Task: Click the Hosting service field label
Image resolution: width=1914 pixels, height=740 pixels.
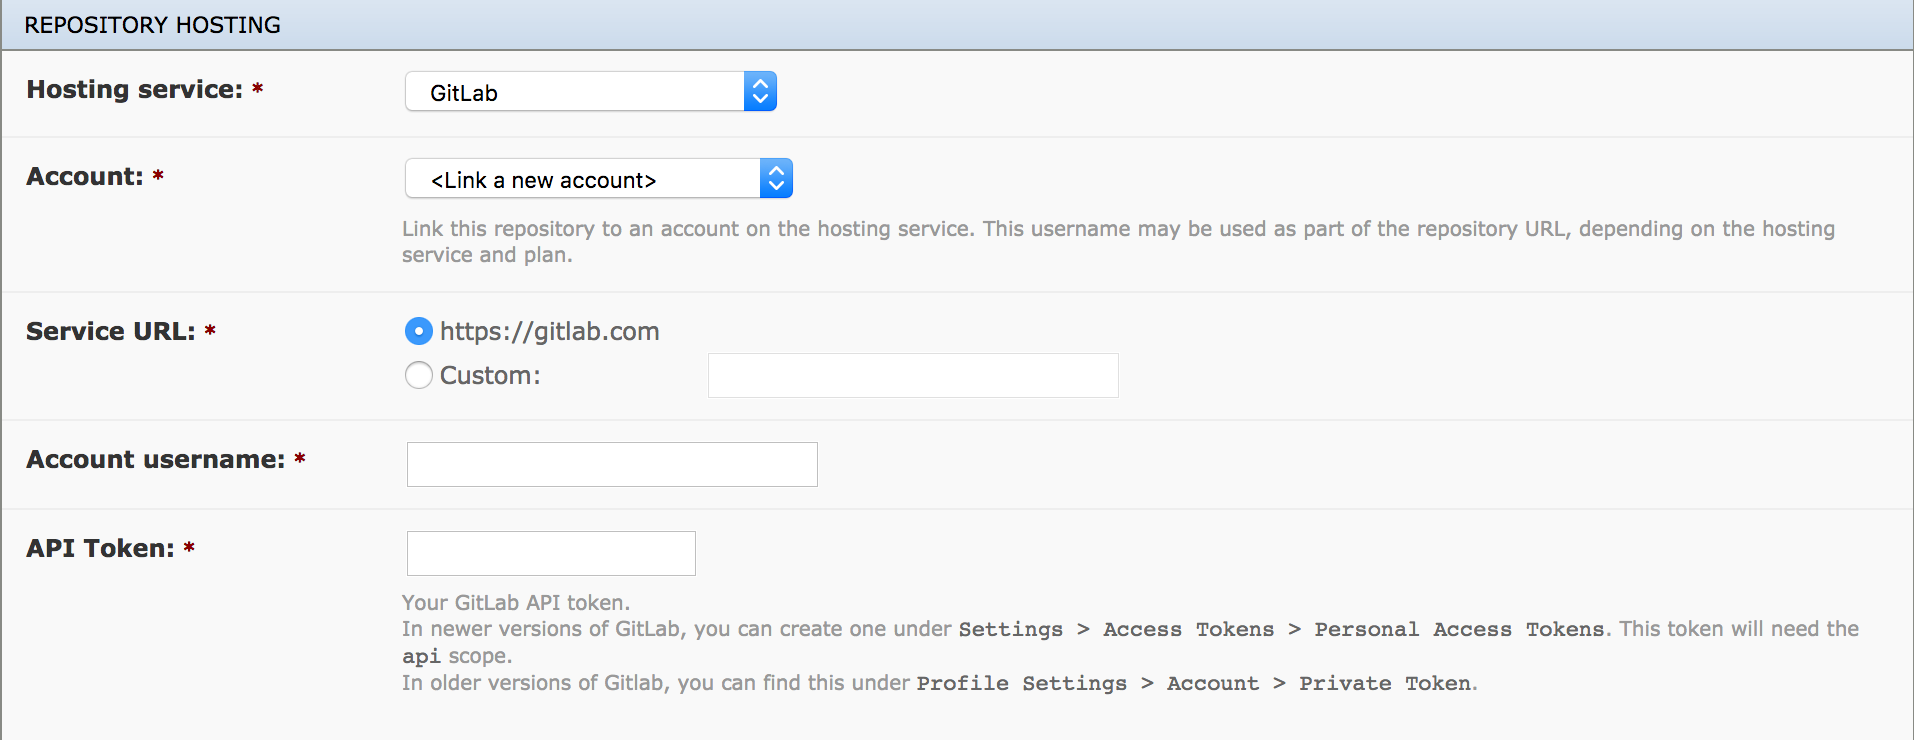Action: 135,89
